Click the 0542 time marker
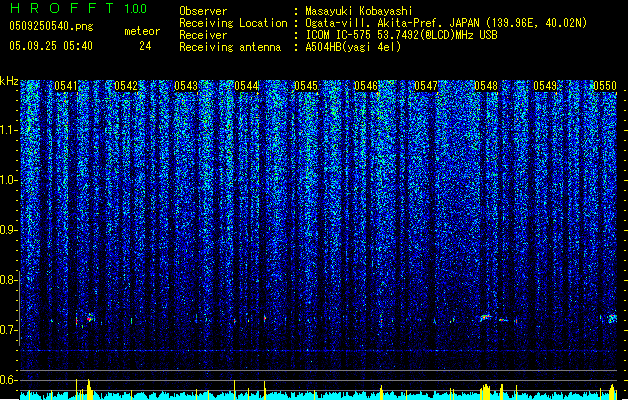 tap(126, 86)
